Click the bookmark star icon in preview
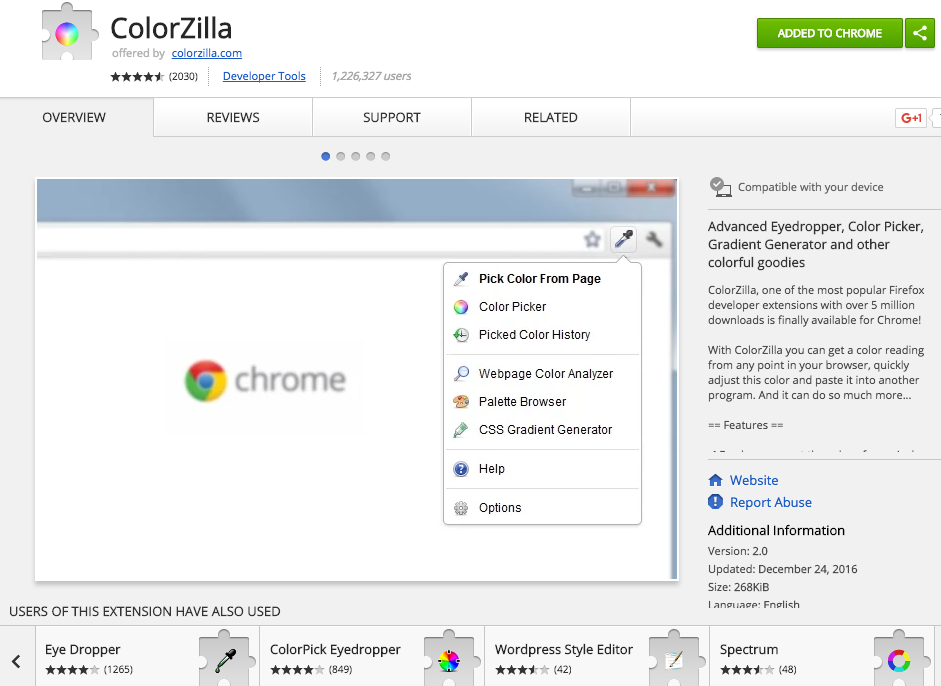Image resolution: width=941 pixels, height=686 pixels. pyautogui.click(x=592, y=239)
